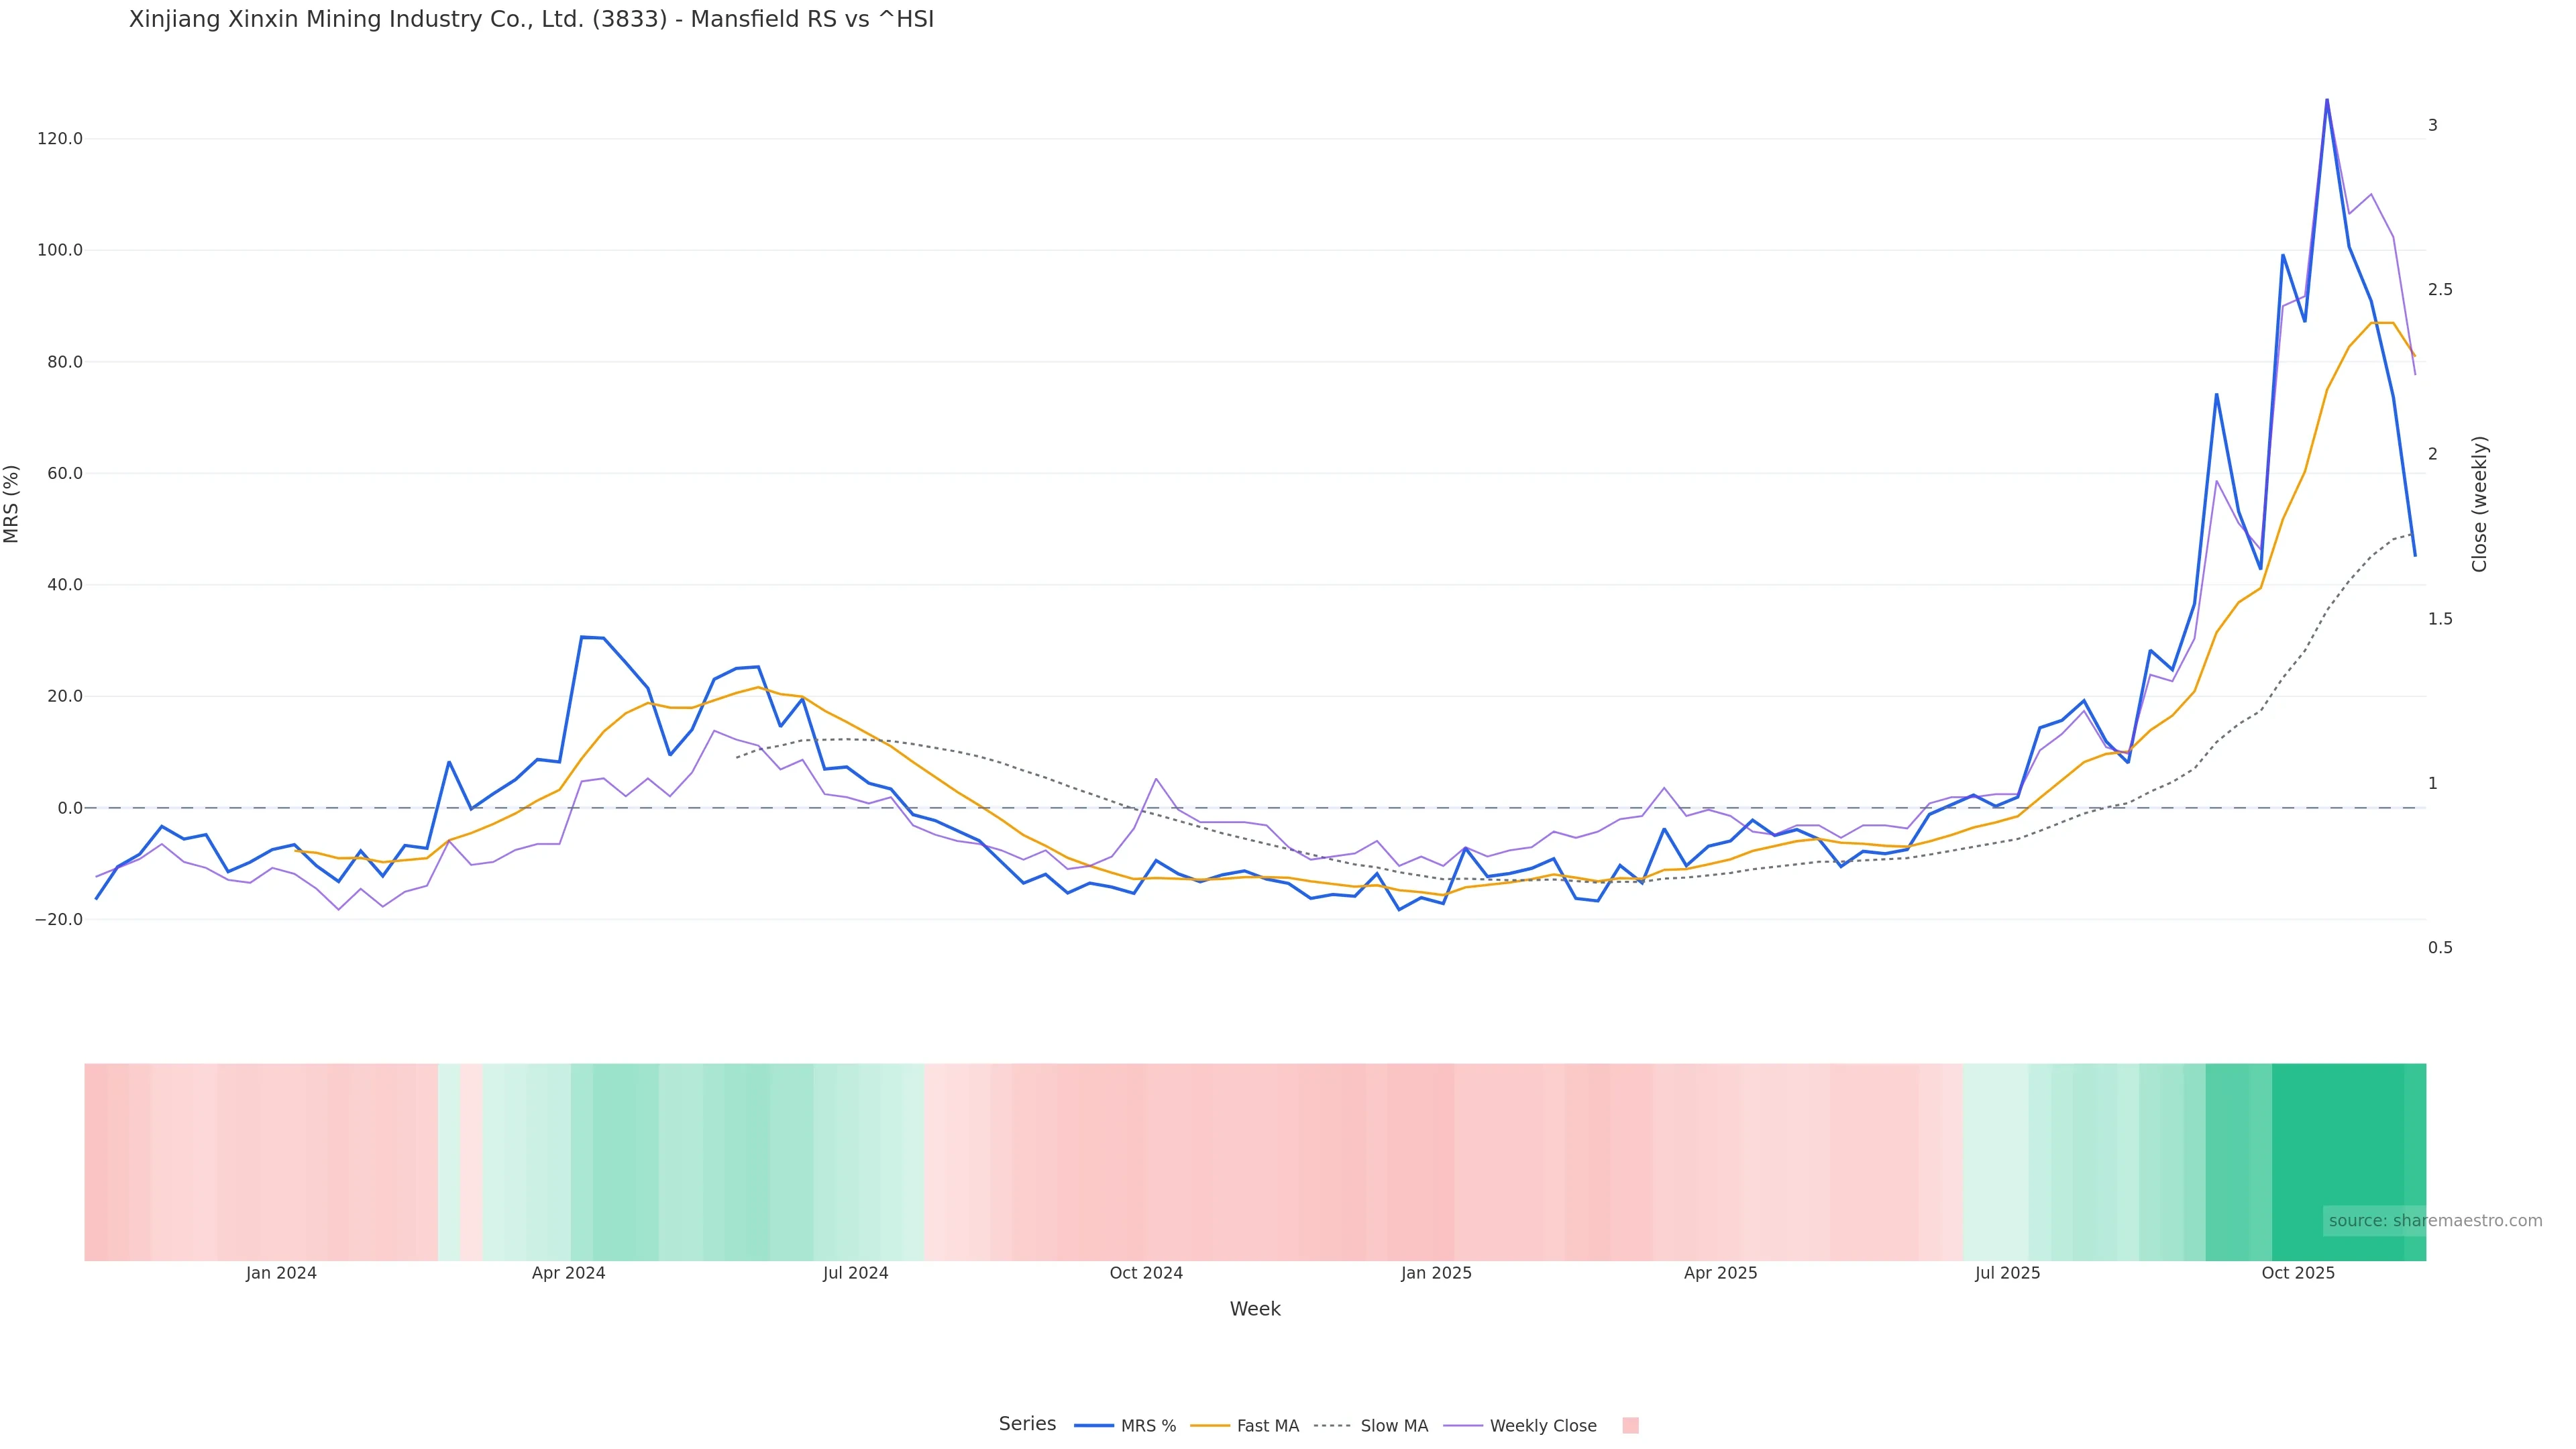Click the highest peak of the blue MRS line
2576x1449 pixels.
pos(2327,100)
